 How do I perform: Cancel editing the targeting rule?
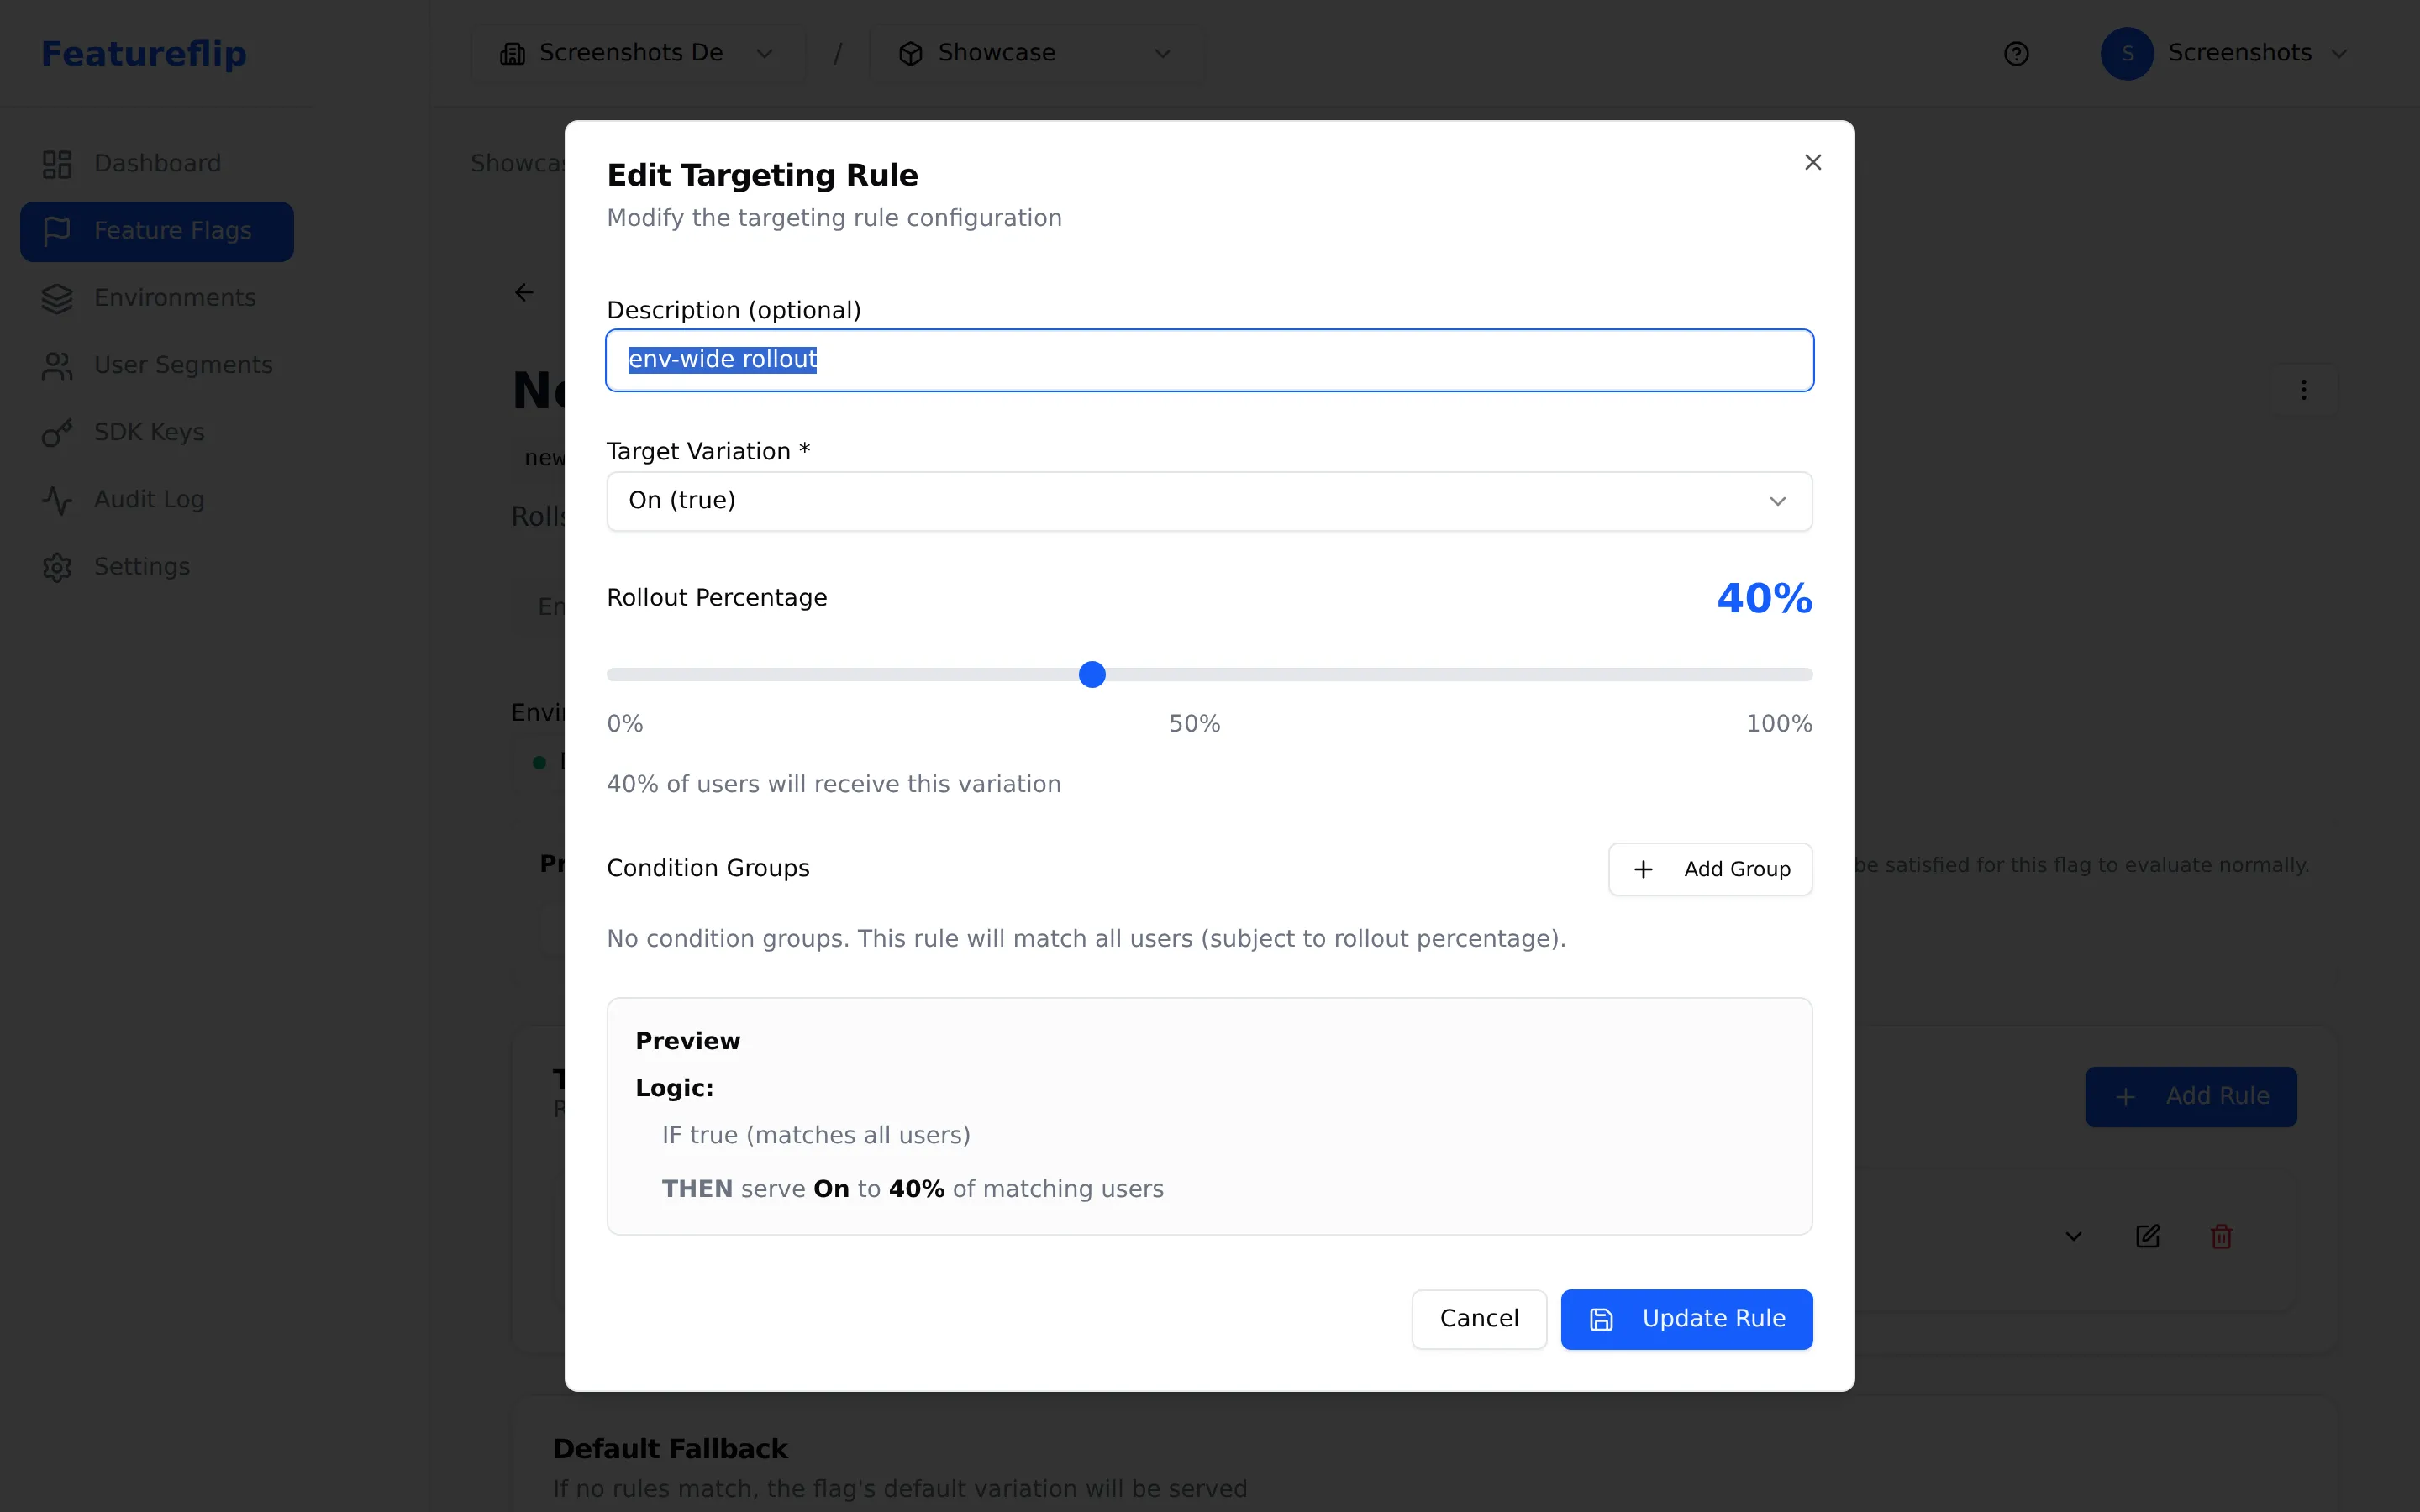(1479, 1319)
